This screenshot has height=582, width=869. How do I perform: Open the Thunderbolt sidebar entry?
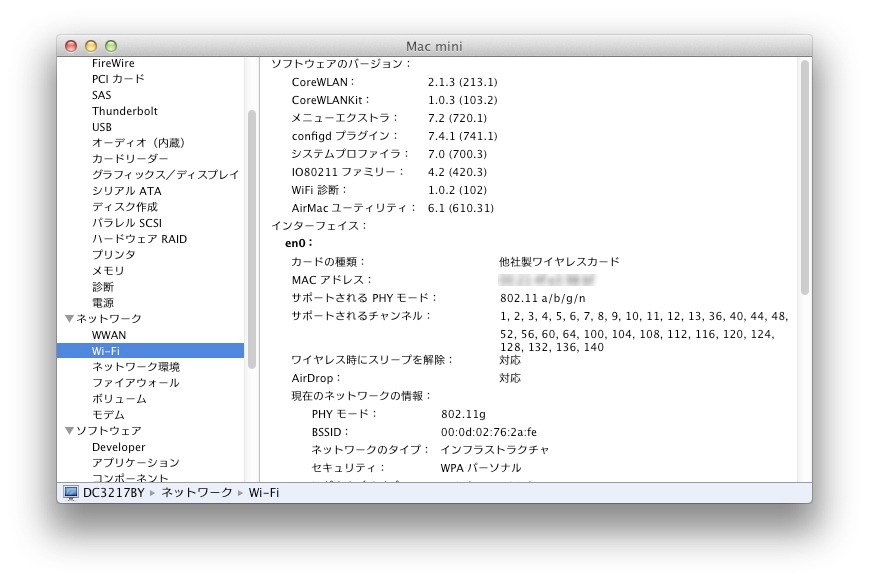point(125,111)
